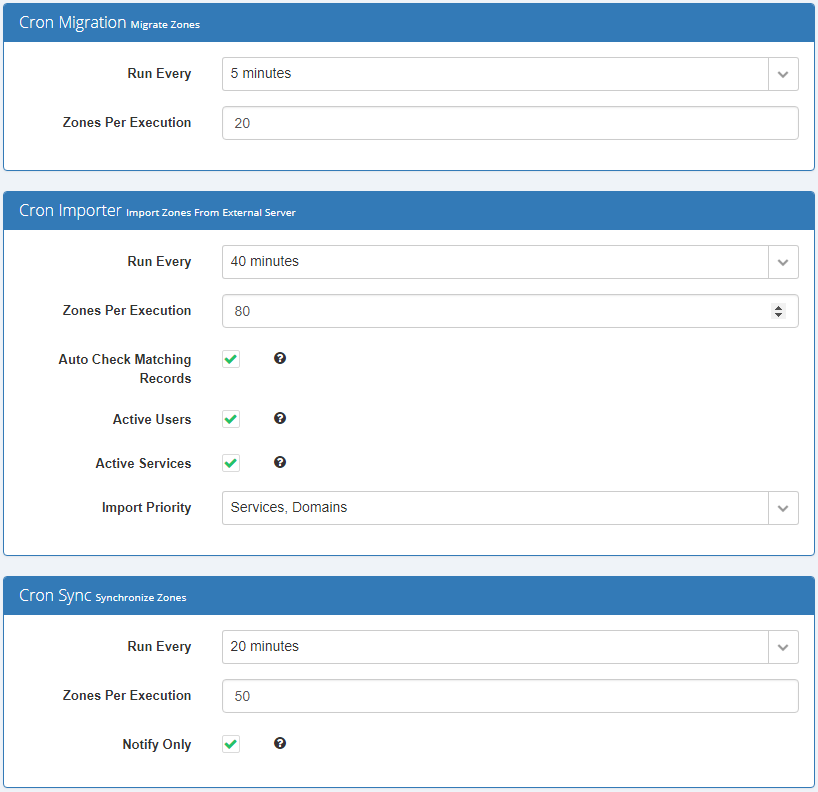
Task: Click help icon beside Notify Only
Action: point(280,743)
